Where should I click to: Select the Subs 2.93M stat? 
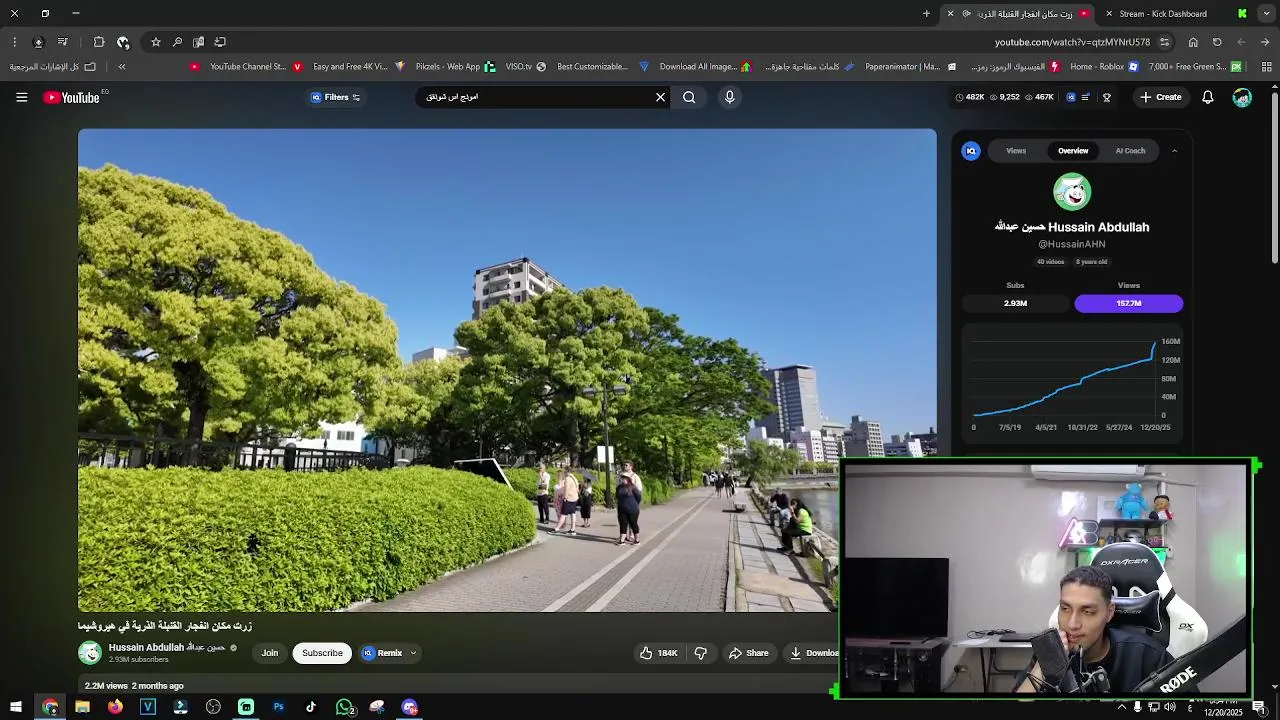(x=1015, y=303)
